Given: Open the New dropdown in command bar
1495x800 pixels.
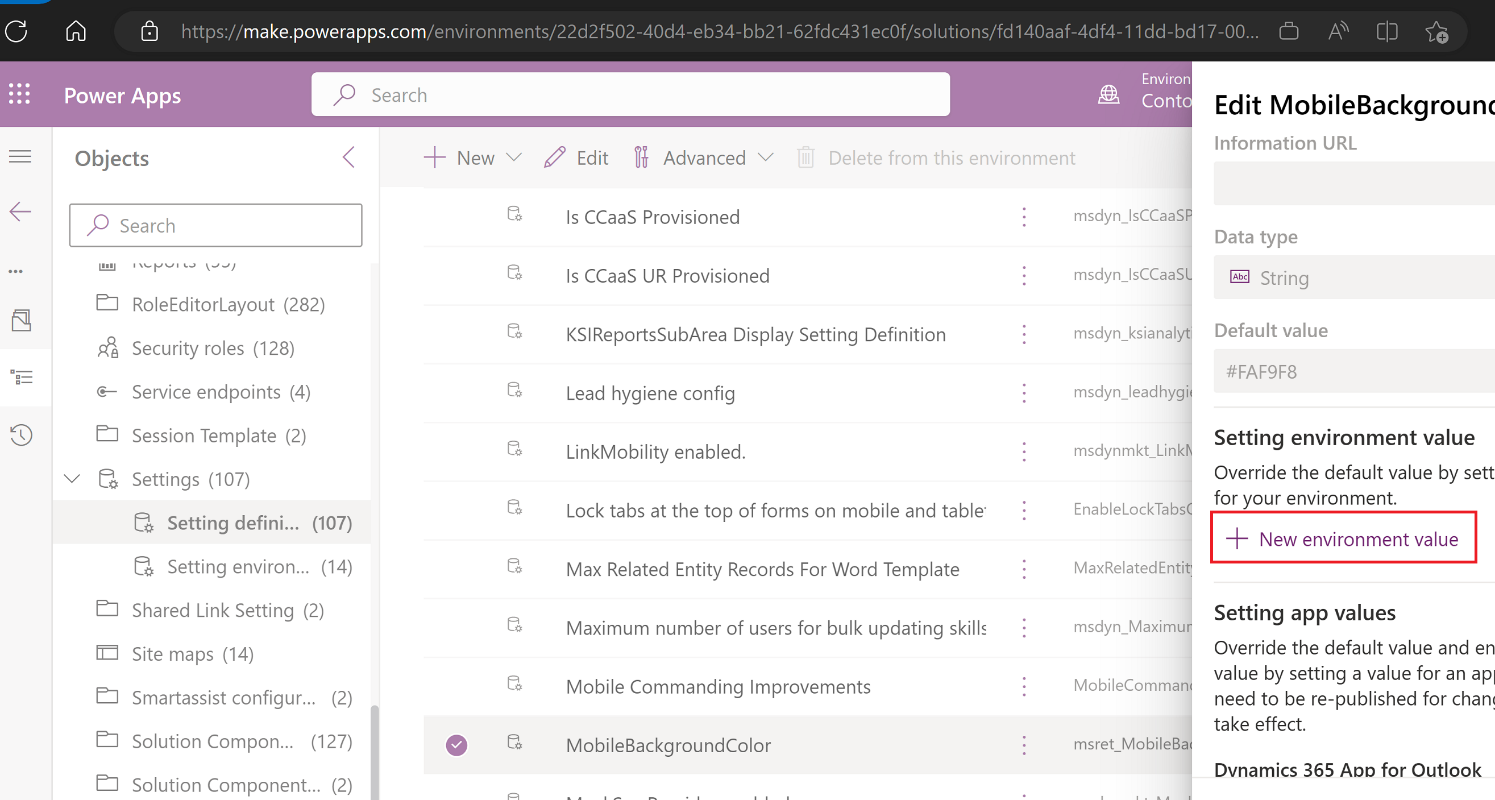Looking at the screenshot, I should [x=473, y=158].
